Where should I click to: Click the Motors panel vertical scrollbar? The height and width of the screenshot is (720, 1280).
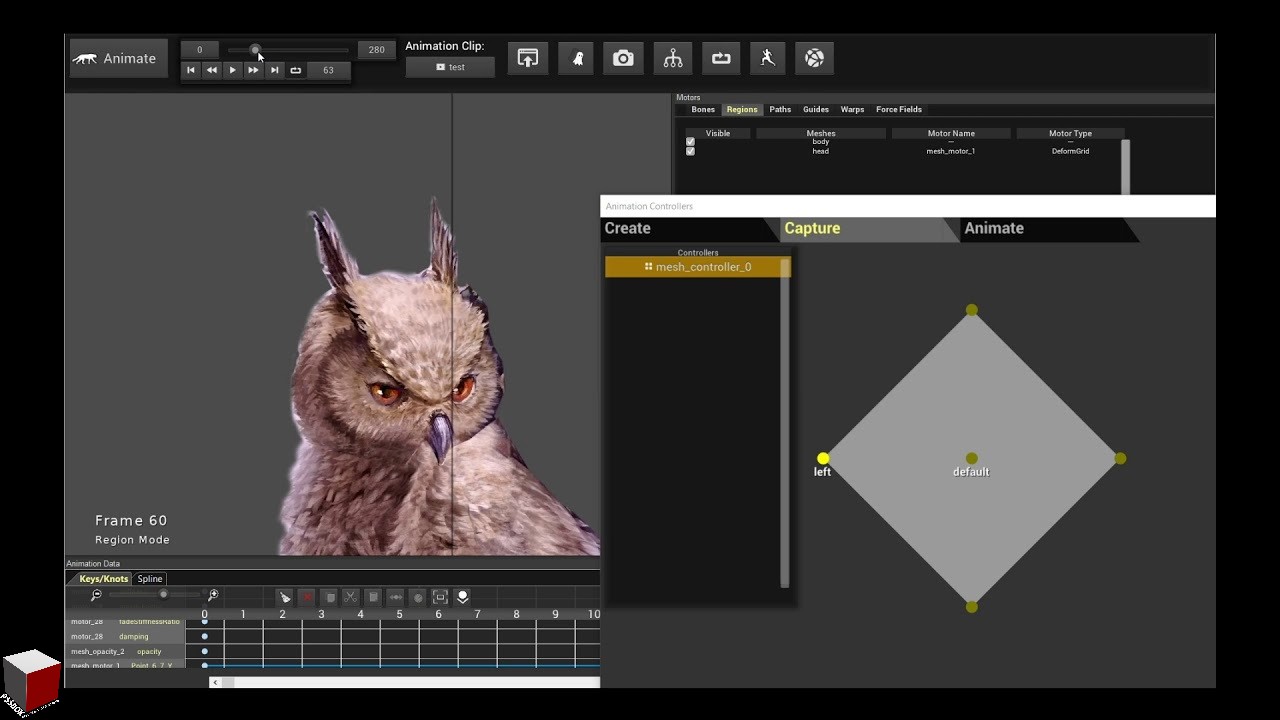(x=1126, y=166)
